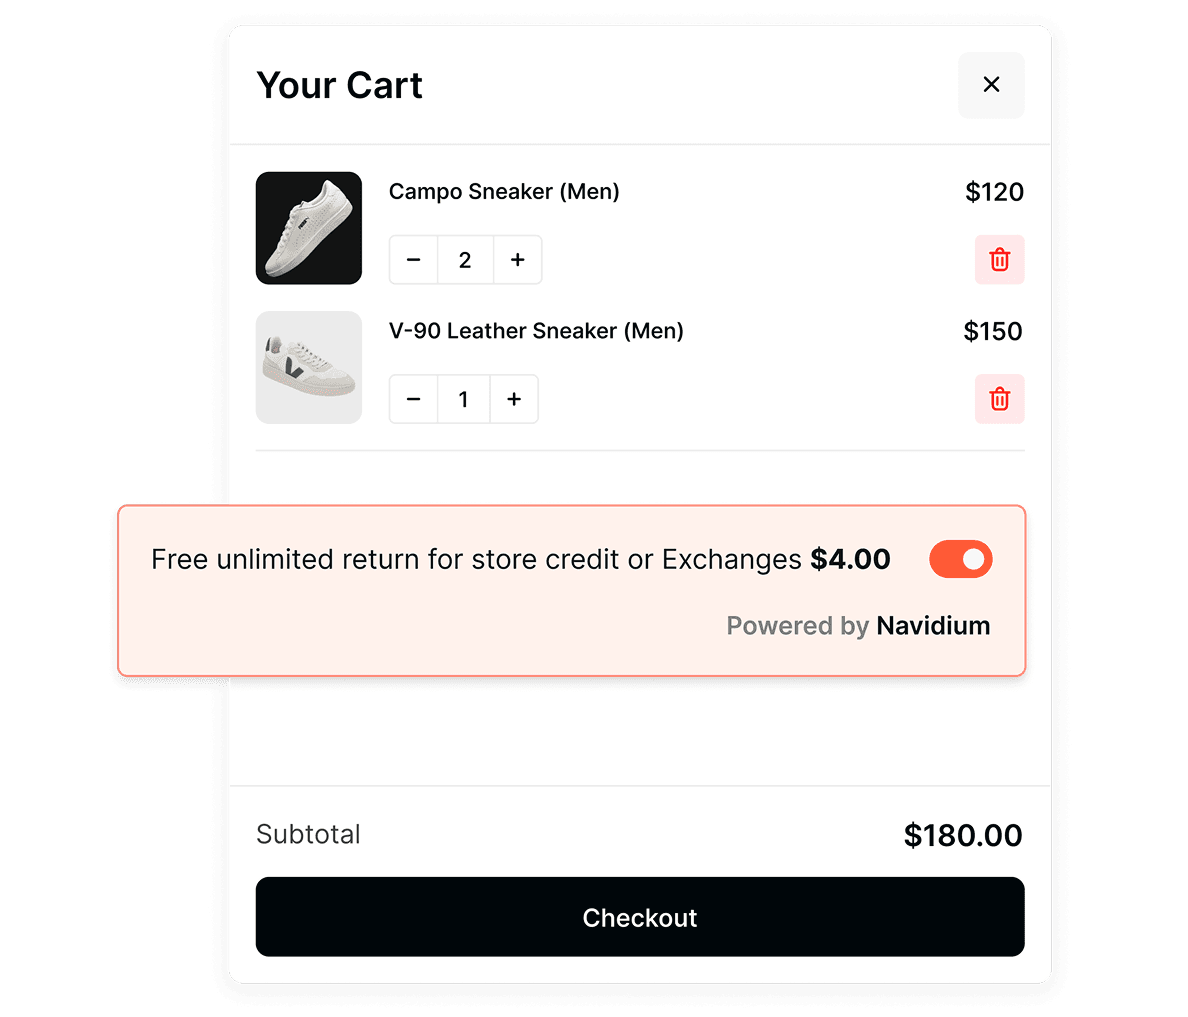Viewport: 1188px width, 1017px height.
Task: Click the Campo Sneaker (Men) title
Action: point(504,192)
